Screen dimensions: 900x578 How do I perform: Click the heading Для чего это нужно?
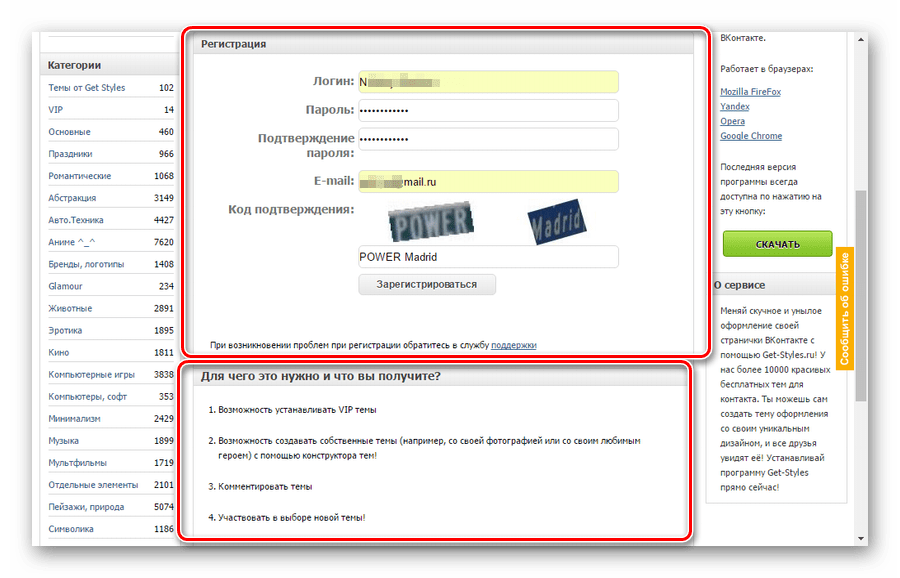coord(321,377)
